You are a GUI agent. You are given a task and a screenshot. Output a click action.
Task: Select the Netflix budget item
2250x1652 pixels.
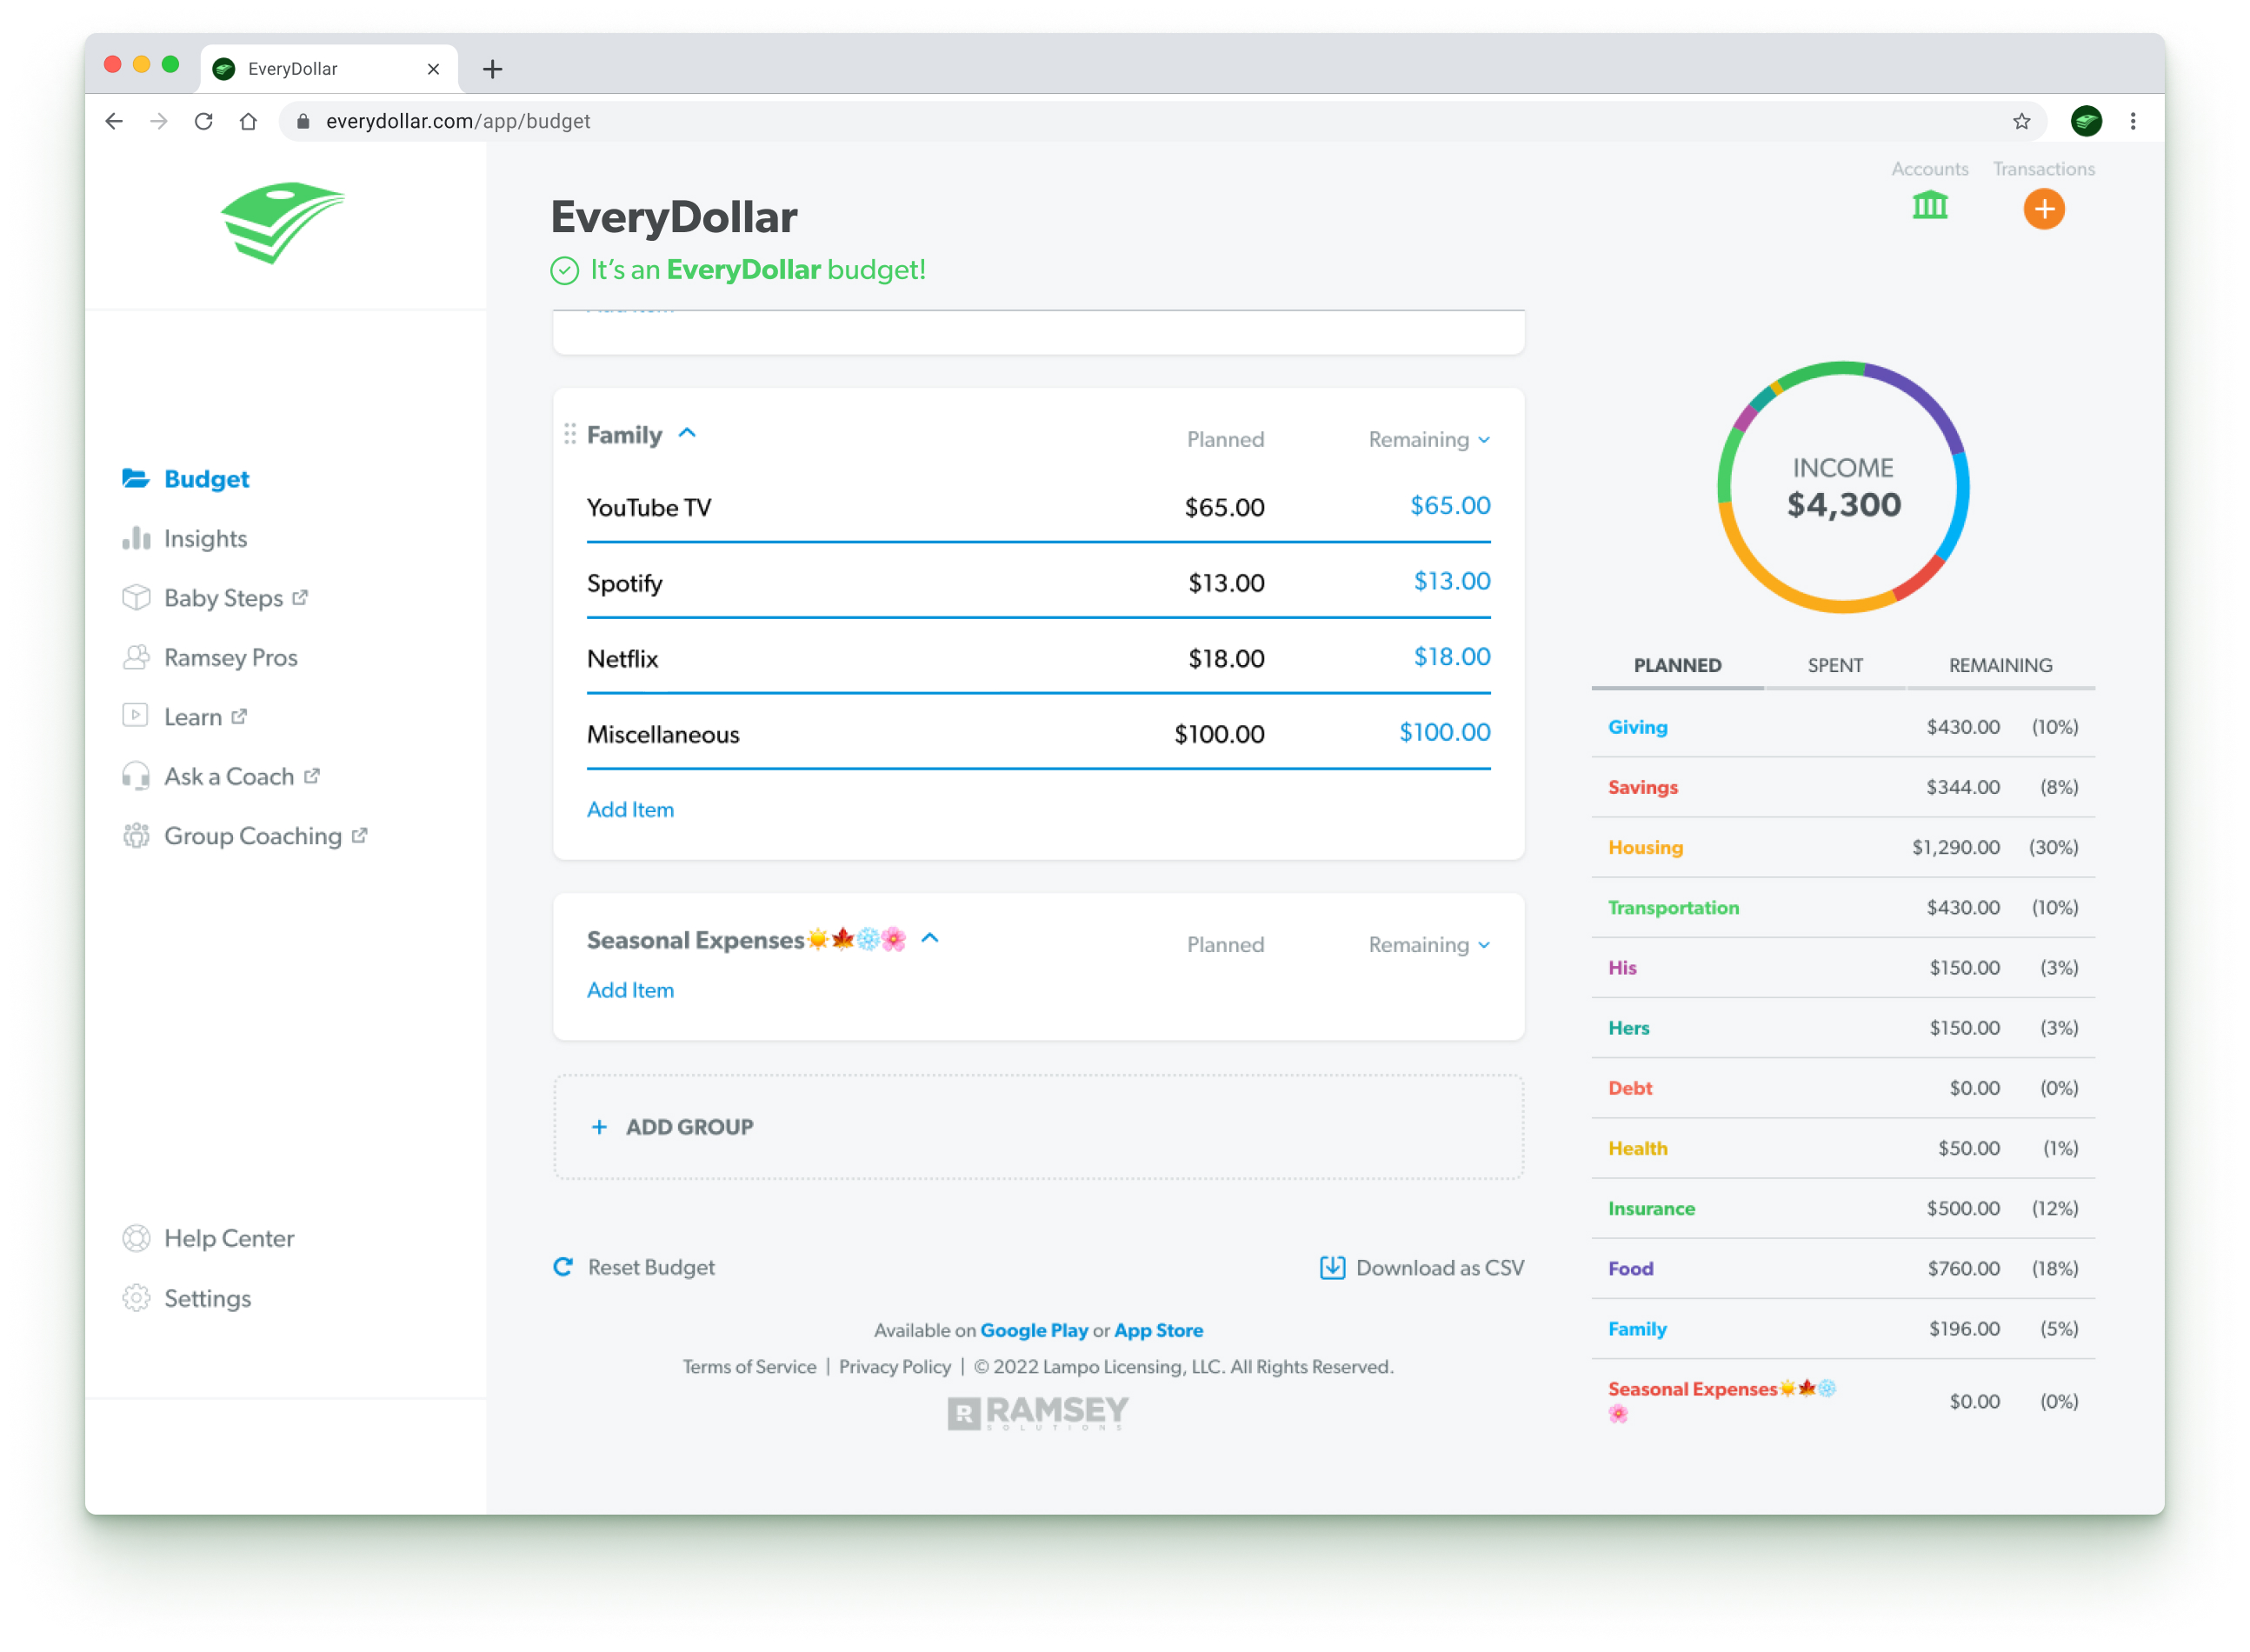tap(1038, 659)
